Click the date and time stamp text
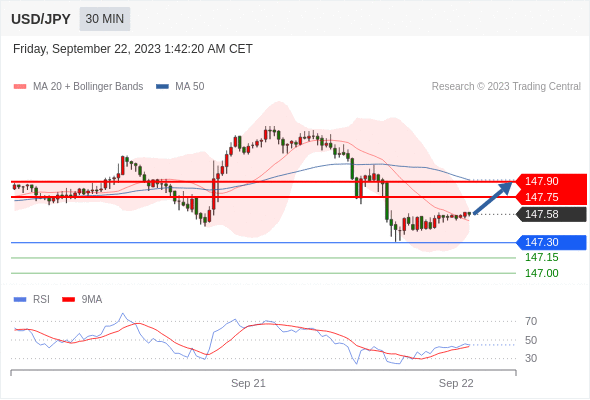Image resolution: width=590 pixels, height=400 pixels. pyautogui.click(x=133, y=49)
